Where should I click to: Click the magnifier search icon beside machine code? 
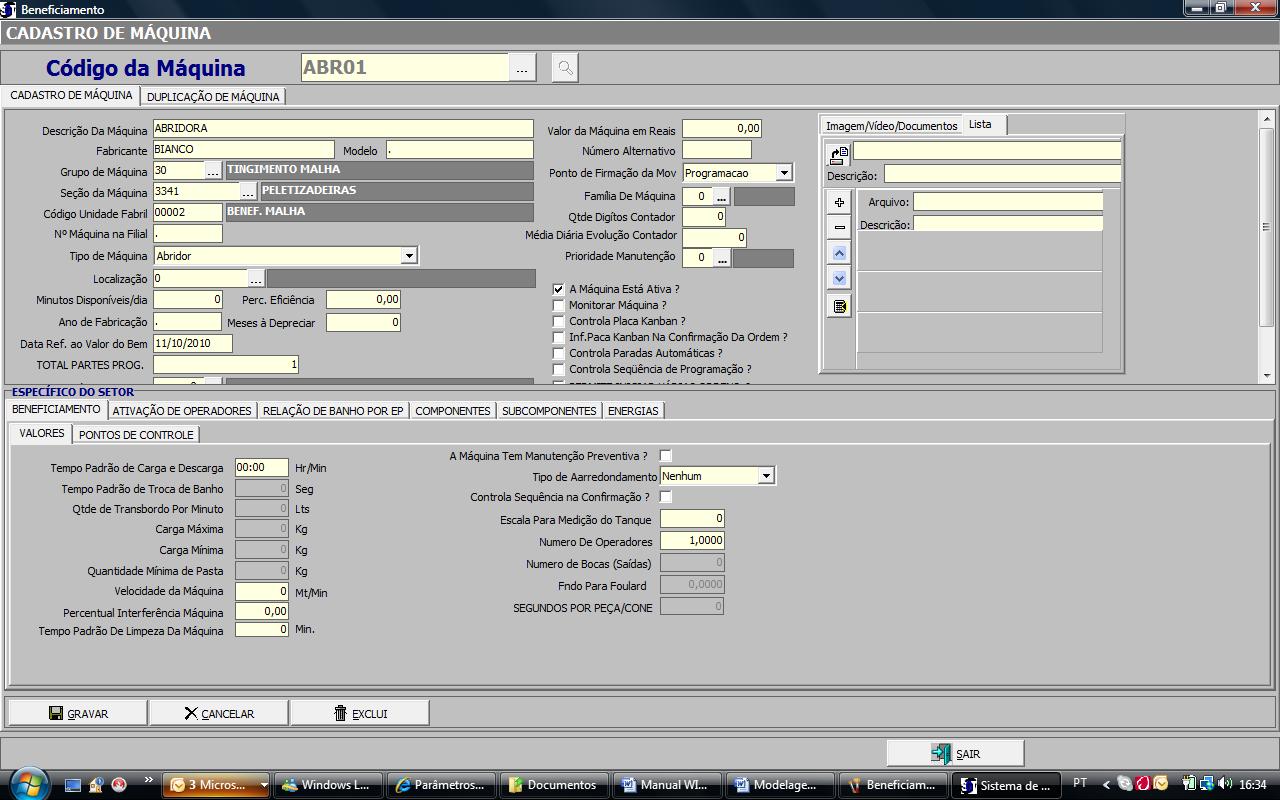(565, 68)
